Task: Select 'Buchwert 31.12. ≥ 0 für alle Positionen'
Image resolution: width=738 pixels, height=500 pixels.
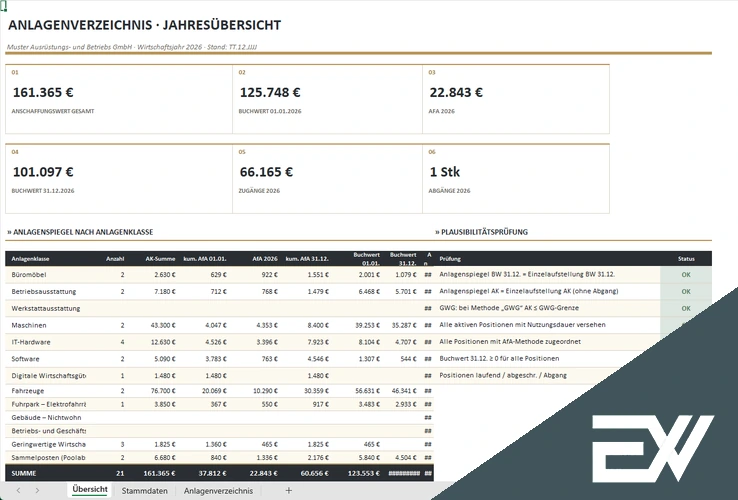Action: [499, 358]
